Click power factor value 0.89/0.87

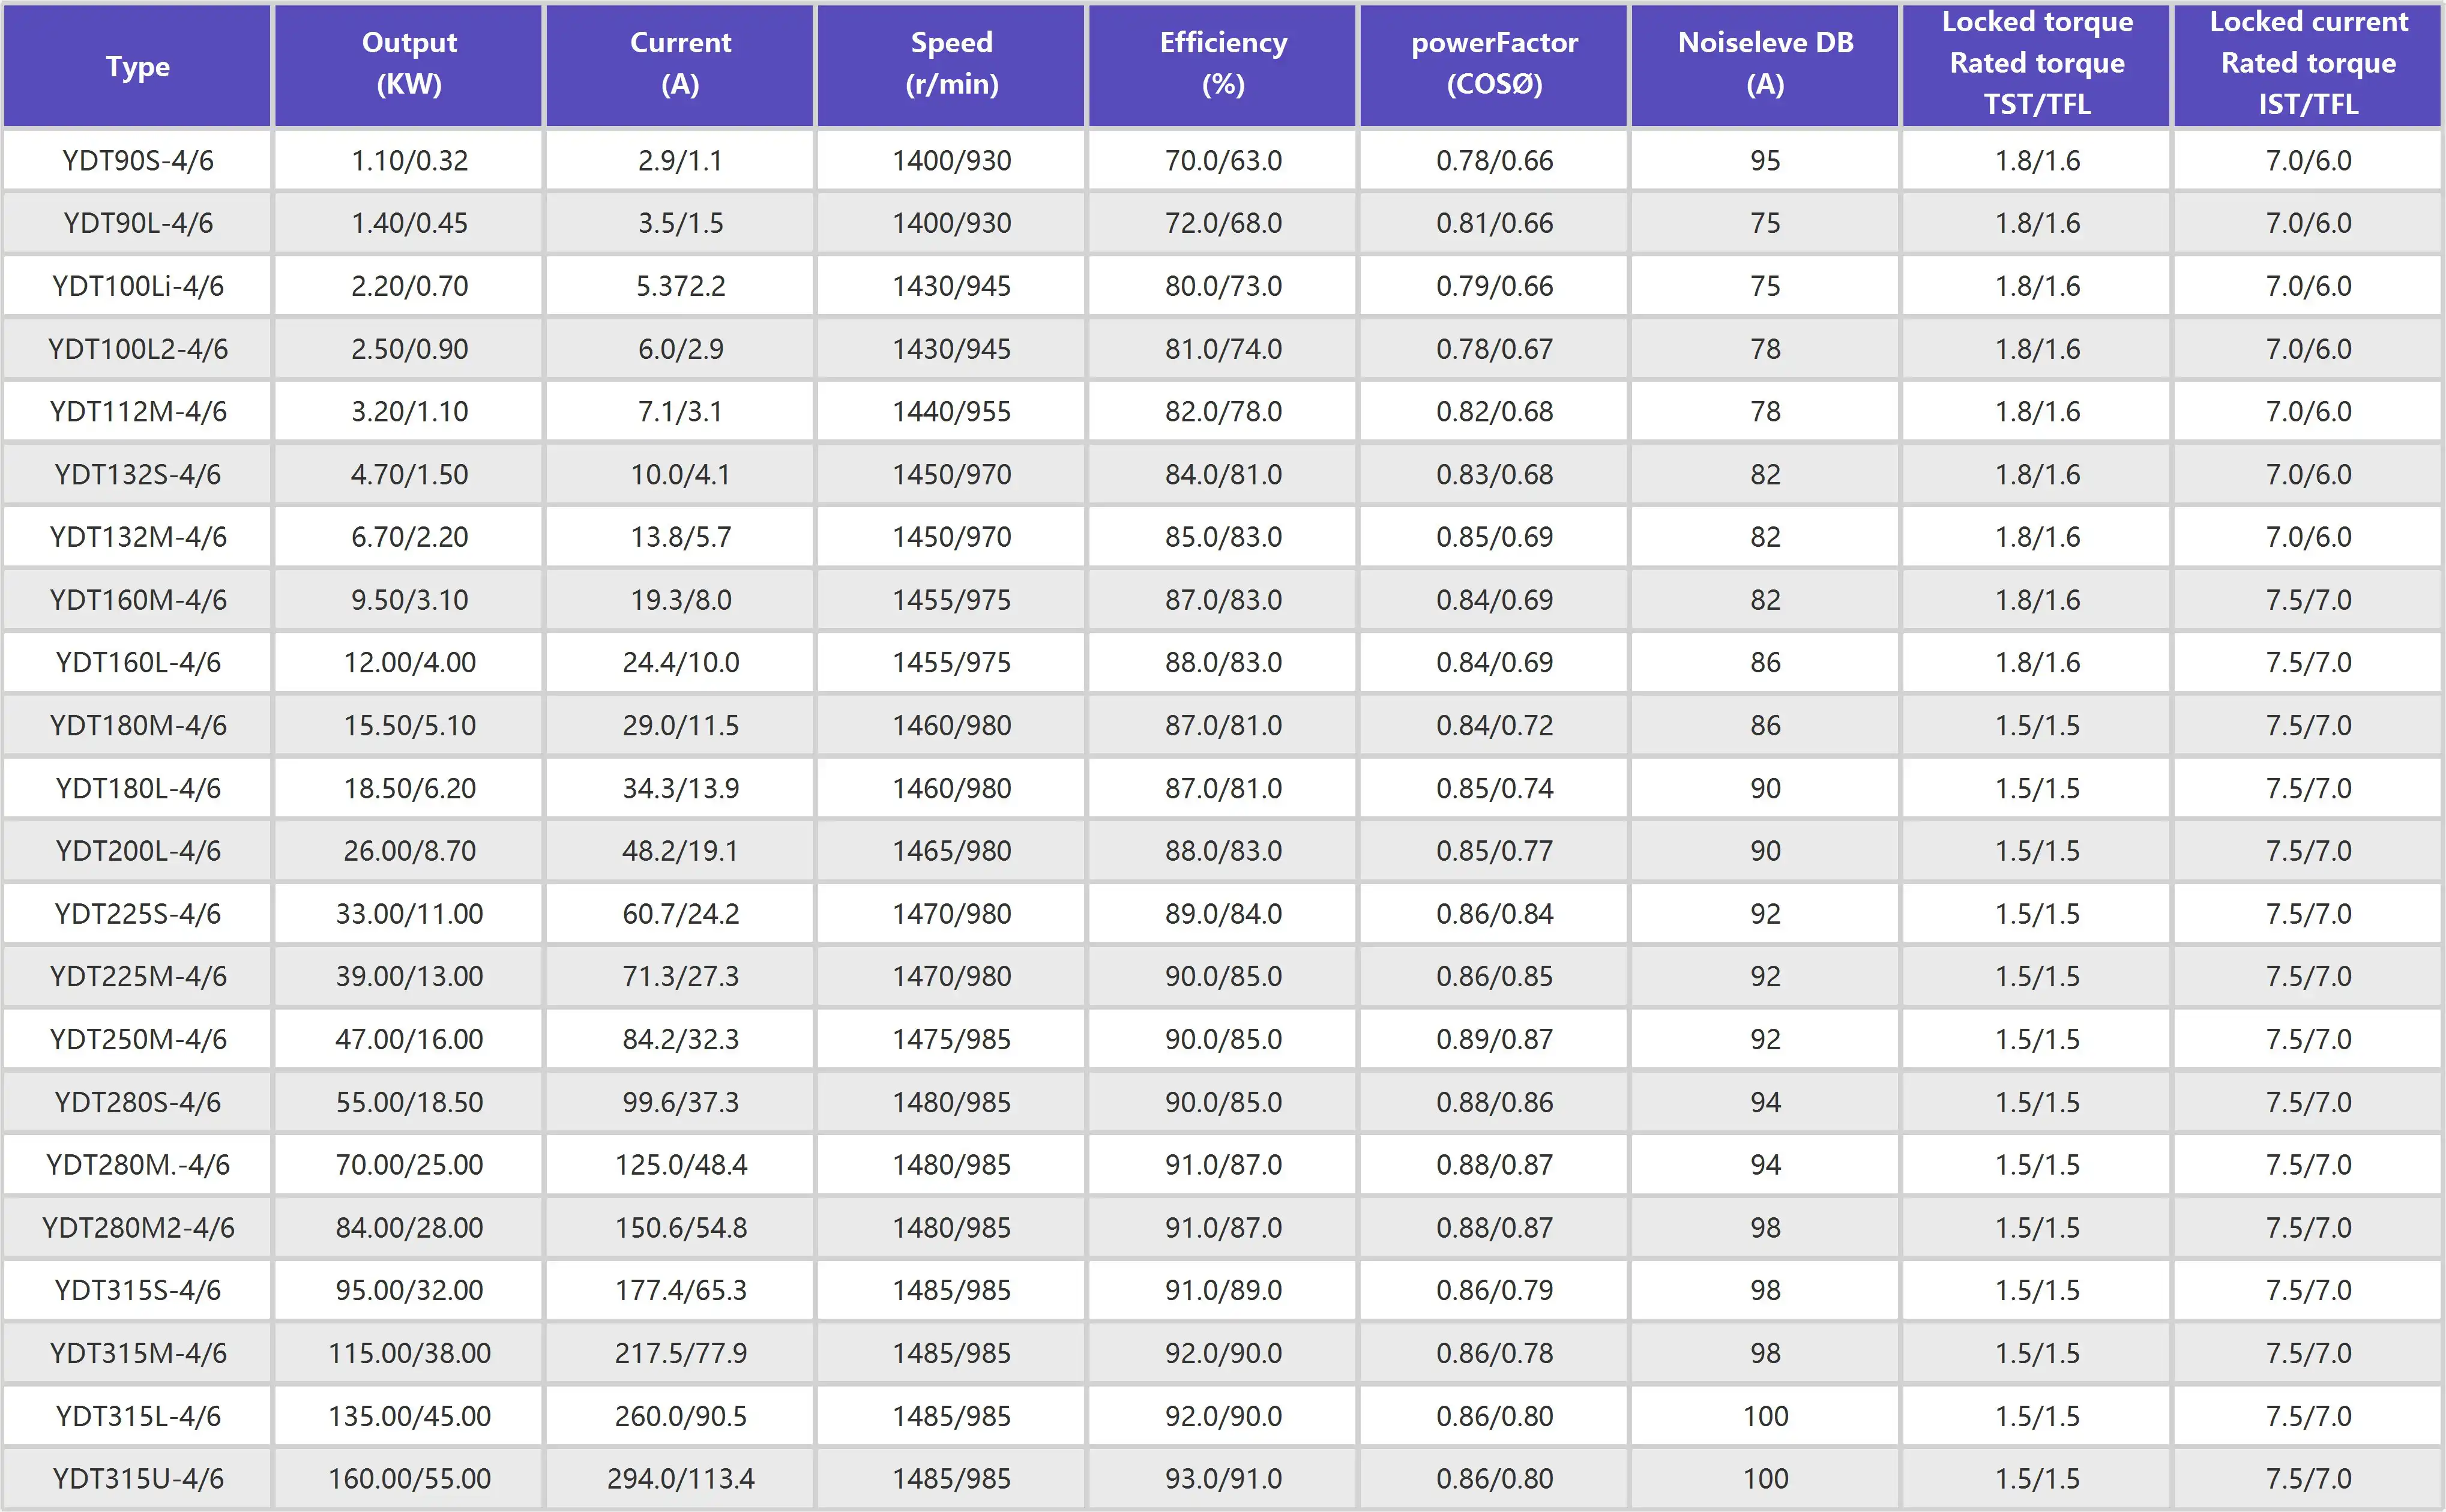1494,1039
